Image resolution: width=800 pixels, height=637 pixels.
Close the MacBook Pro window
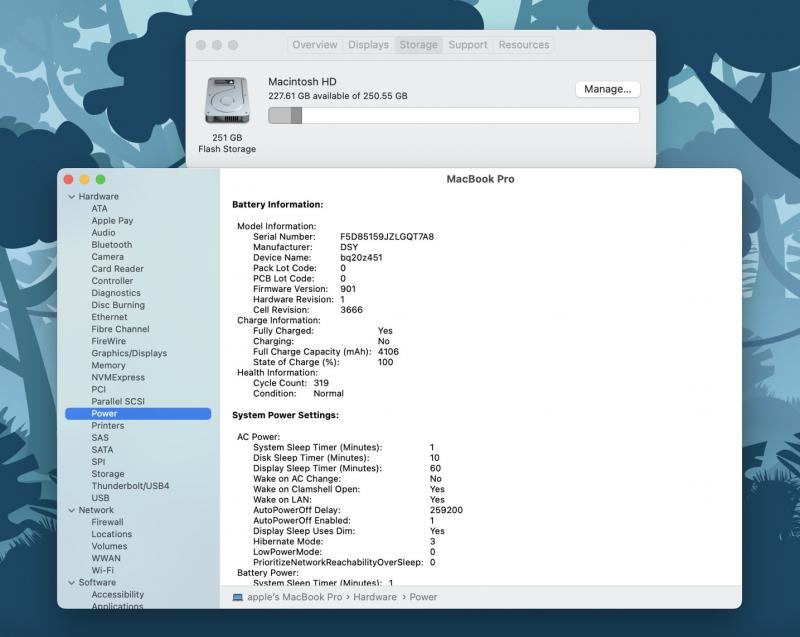[x=68, y=180]
